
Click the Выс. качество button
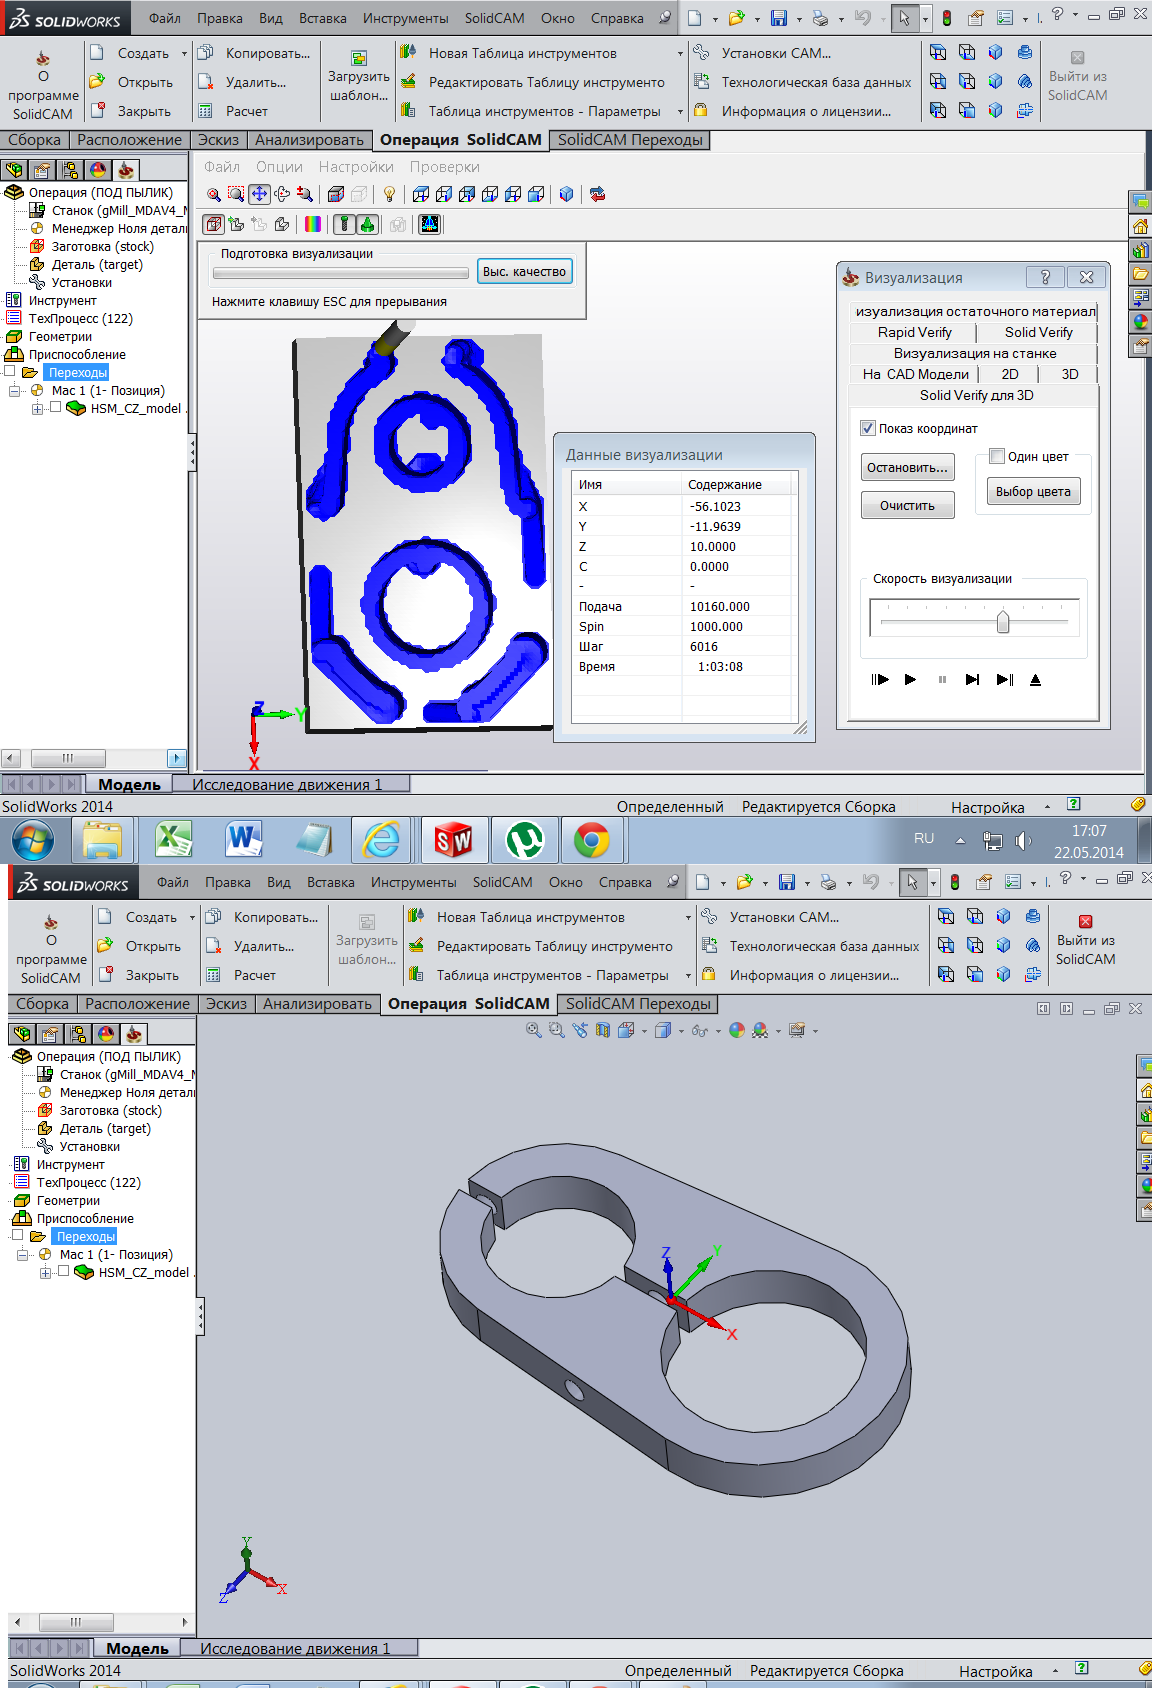click(524, 271)
